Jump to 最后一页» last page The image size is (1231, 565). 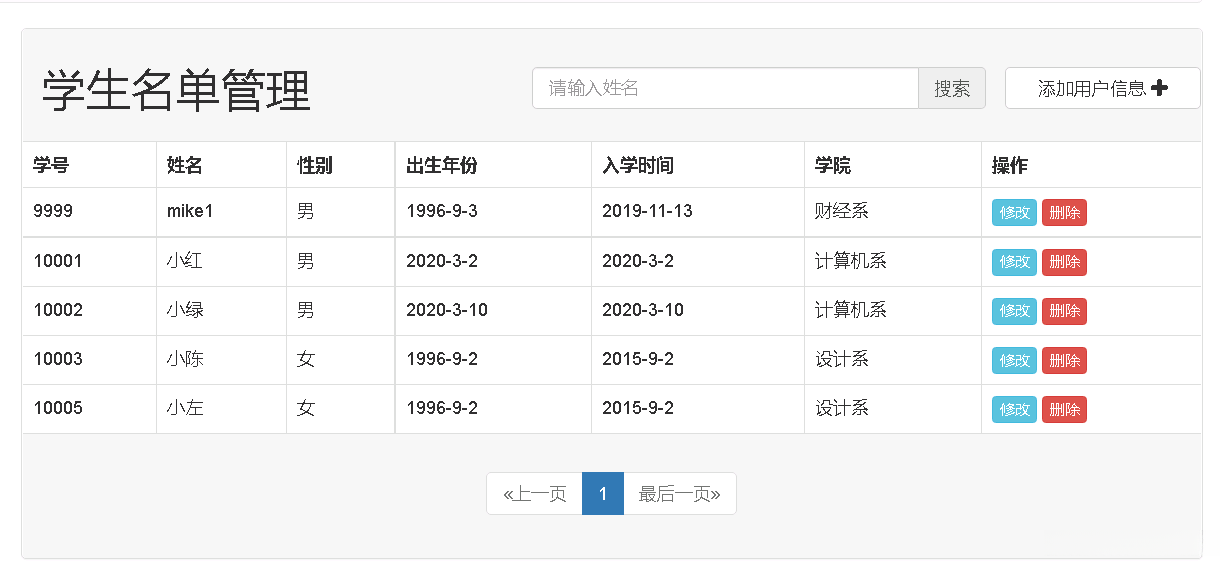pos(680,494)
